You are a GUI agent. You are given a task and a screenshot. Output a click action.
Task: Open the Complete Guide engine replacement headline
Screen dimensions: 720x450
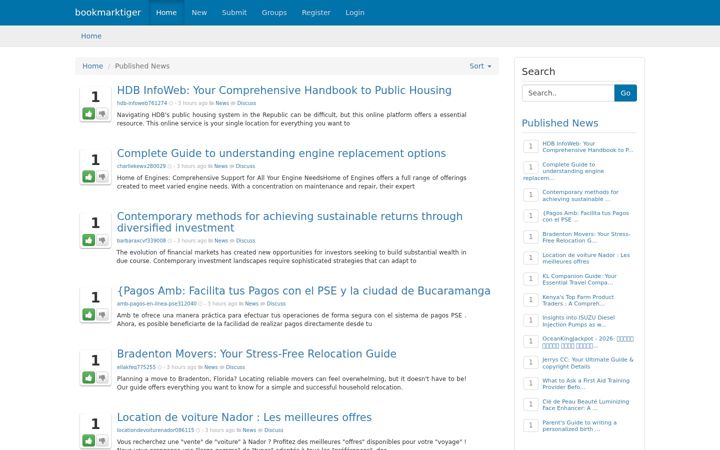(281, 153)
